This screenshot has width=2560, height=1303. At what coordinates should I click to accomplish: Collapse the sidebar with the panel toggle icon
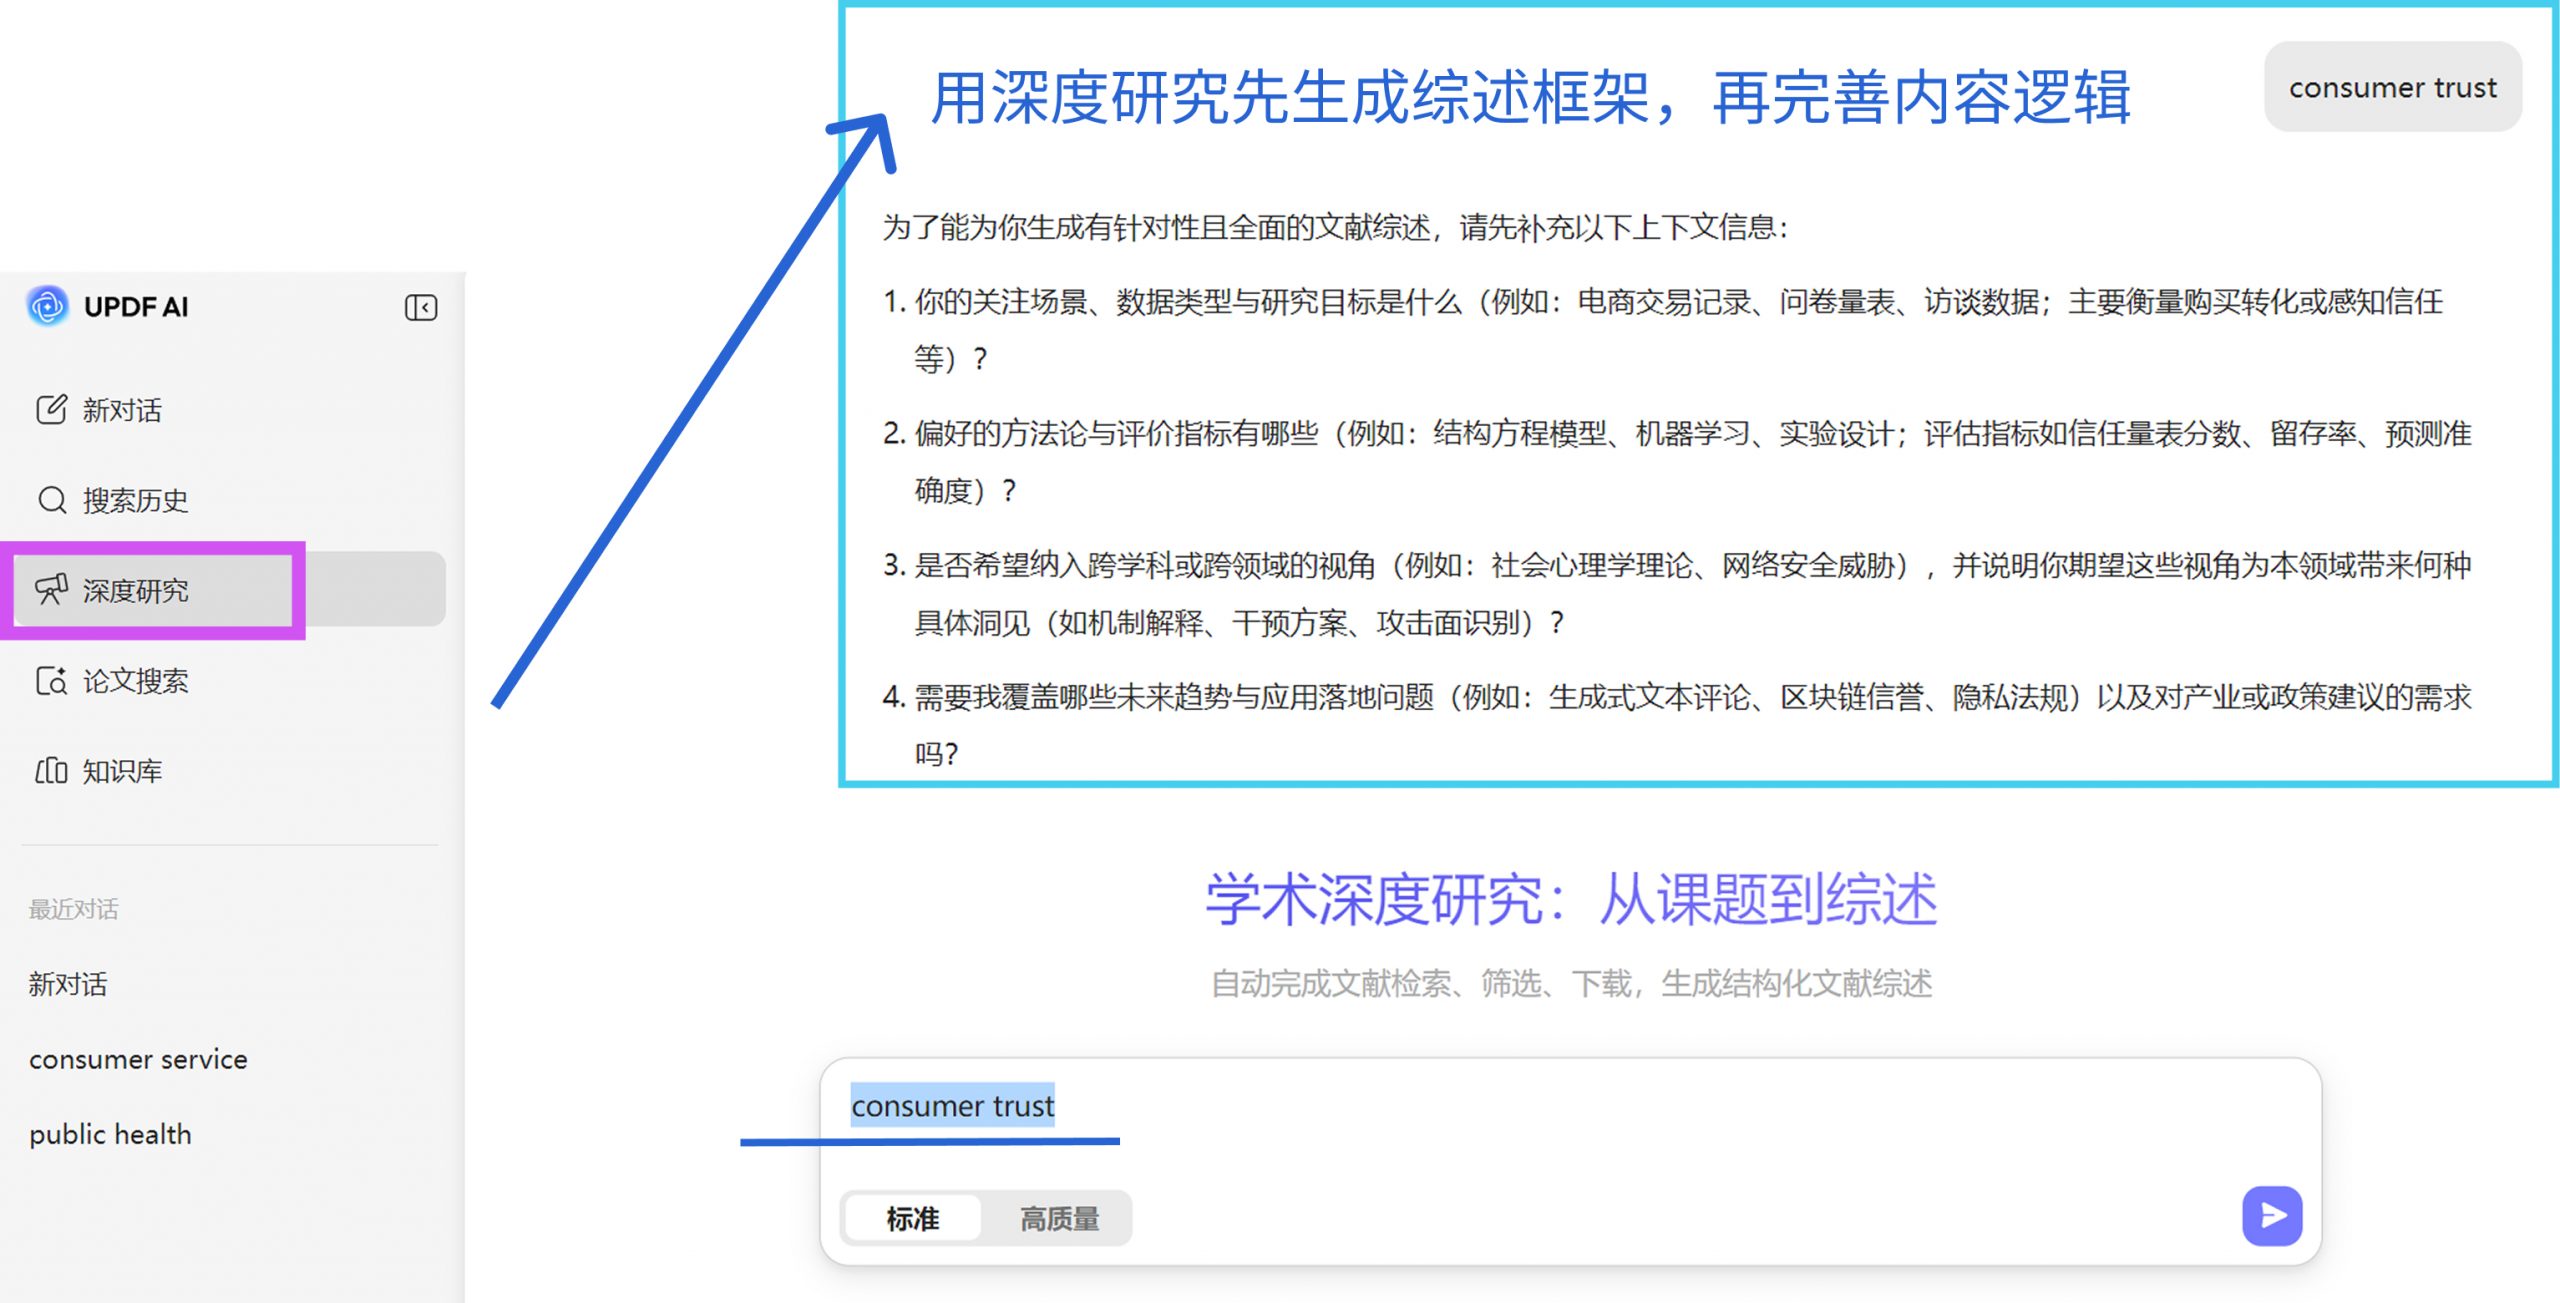tap(421, 307)
